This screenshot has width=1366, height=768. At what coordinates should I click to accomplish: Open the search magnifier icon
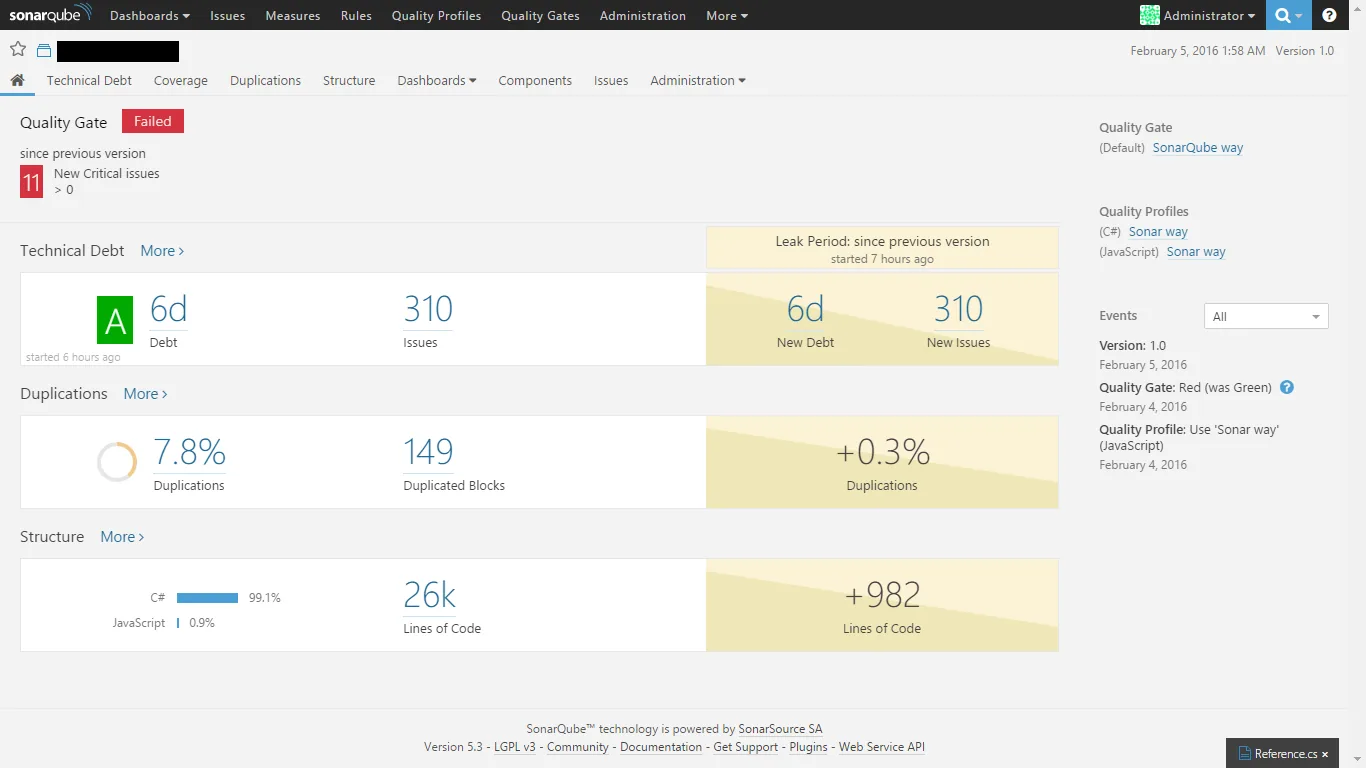[1282, 15]
